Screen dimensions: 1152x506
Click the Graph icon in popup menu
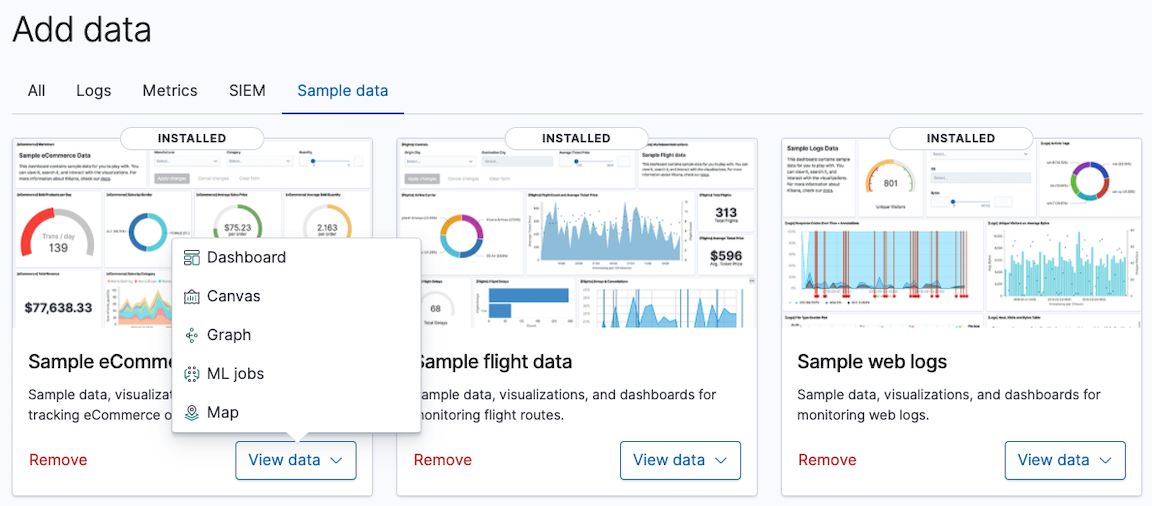click(x=192, y=336)
